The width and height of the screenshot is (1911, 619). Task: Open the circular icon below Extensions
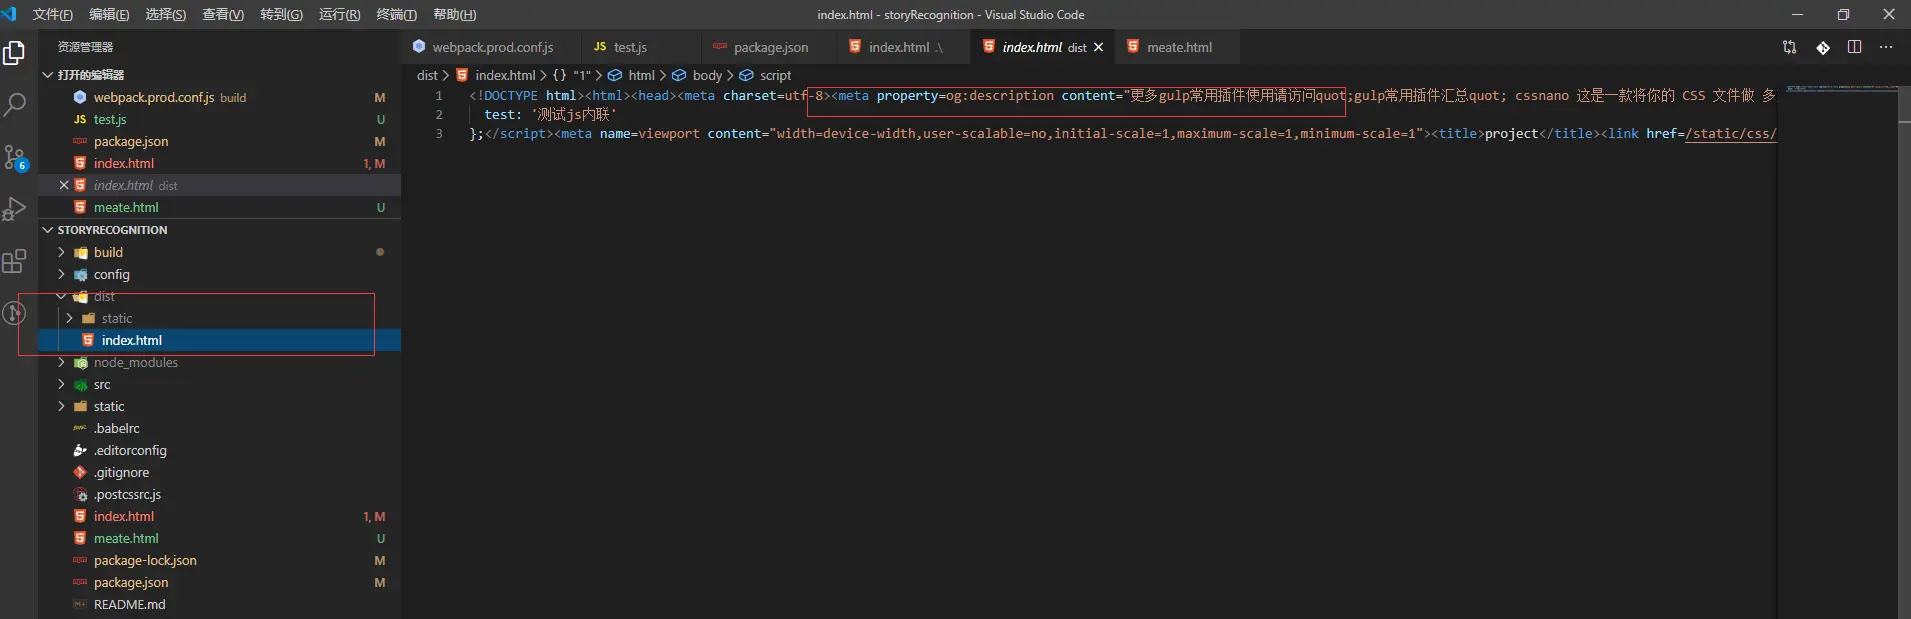(14, 313)
